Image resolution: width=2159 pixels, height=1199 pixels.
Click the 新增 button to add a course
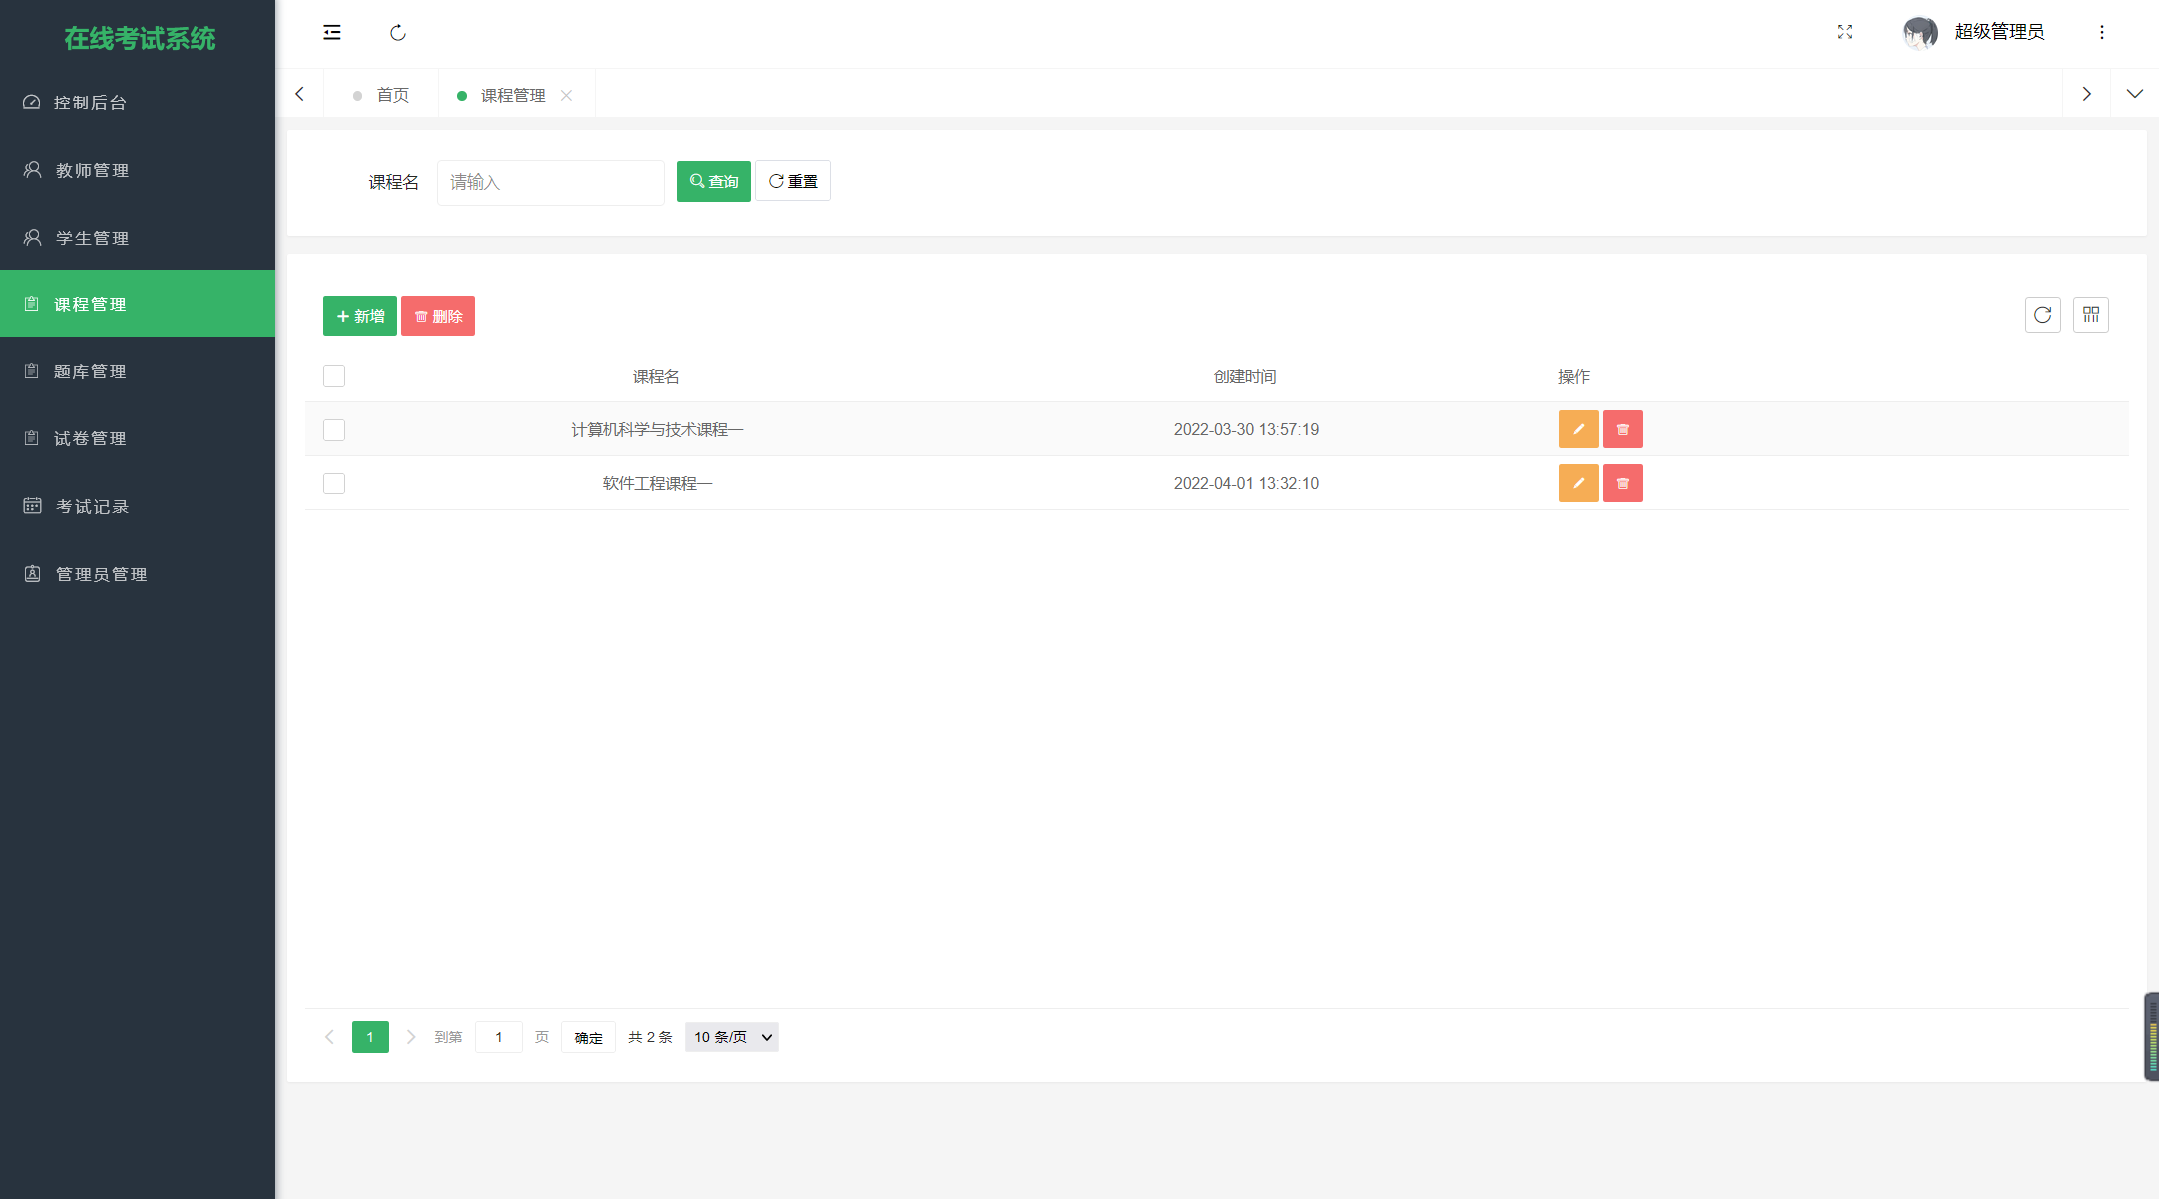pos(359,315)
